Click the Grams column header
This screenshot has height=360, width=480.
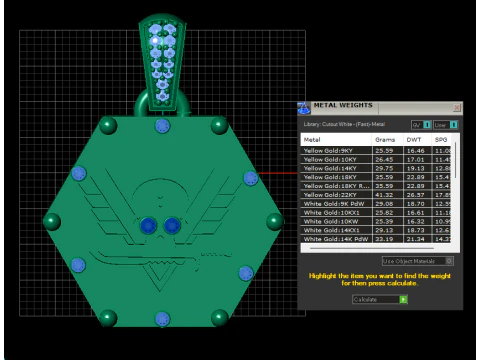coord(387,140)
